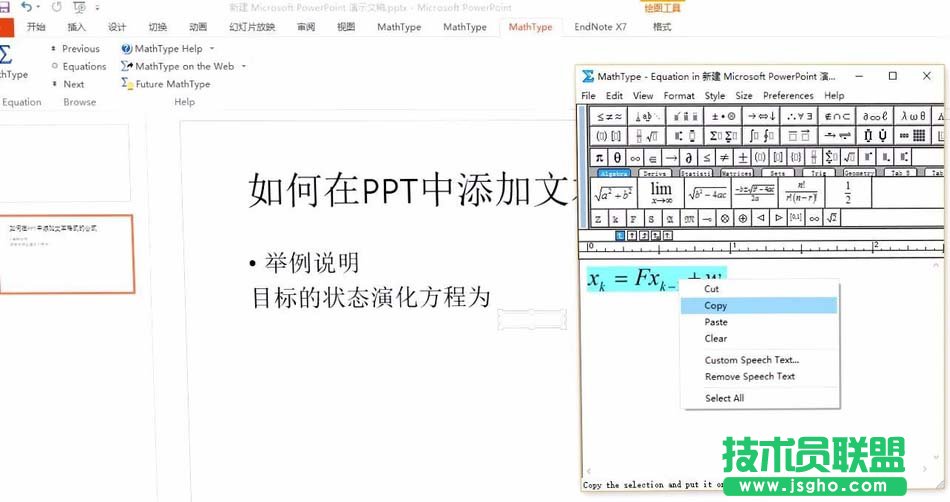This screenshot has height=502, width=950.
Task: Switch to the Sets tab in MathType
Action: (x=777, y=173)
